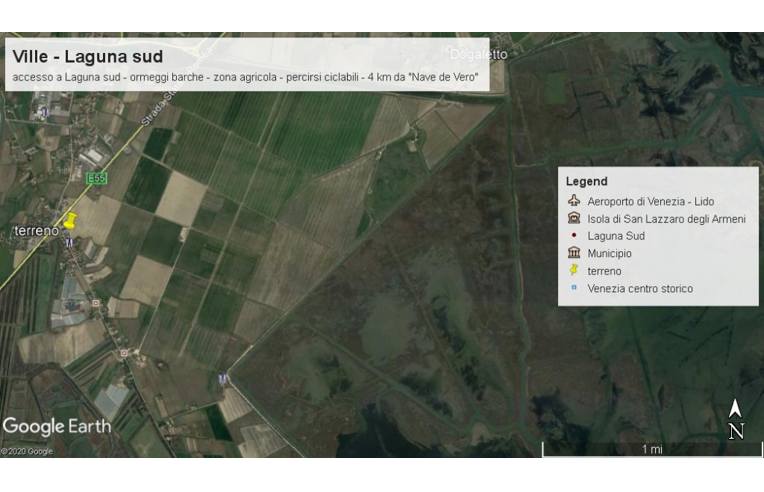
Task: Click the 1 mi scale bar
Action: (x=651, y=451)
